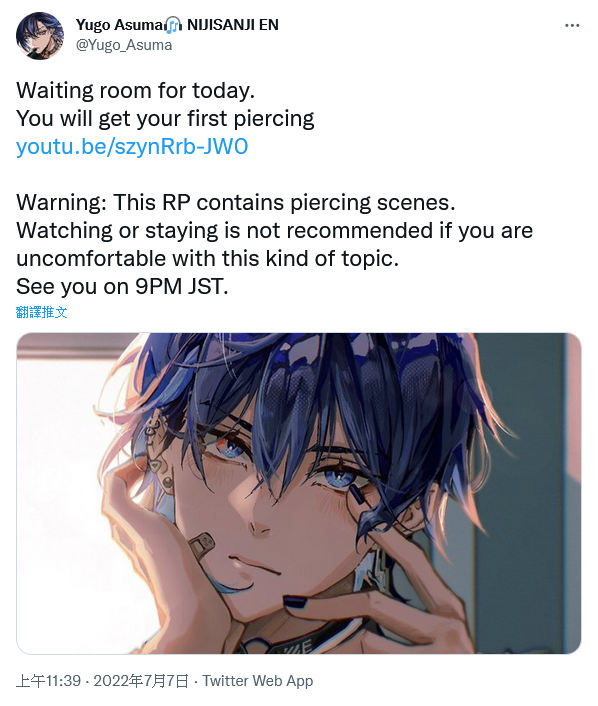This screenshot has width=598, height=706.
Task: Open Yugo Asuma's profile avatar
Action: click(40, 36)
